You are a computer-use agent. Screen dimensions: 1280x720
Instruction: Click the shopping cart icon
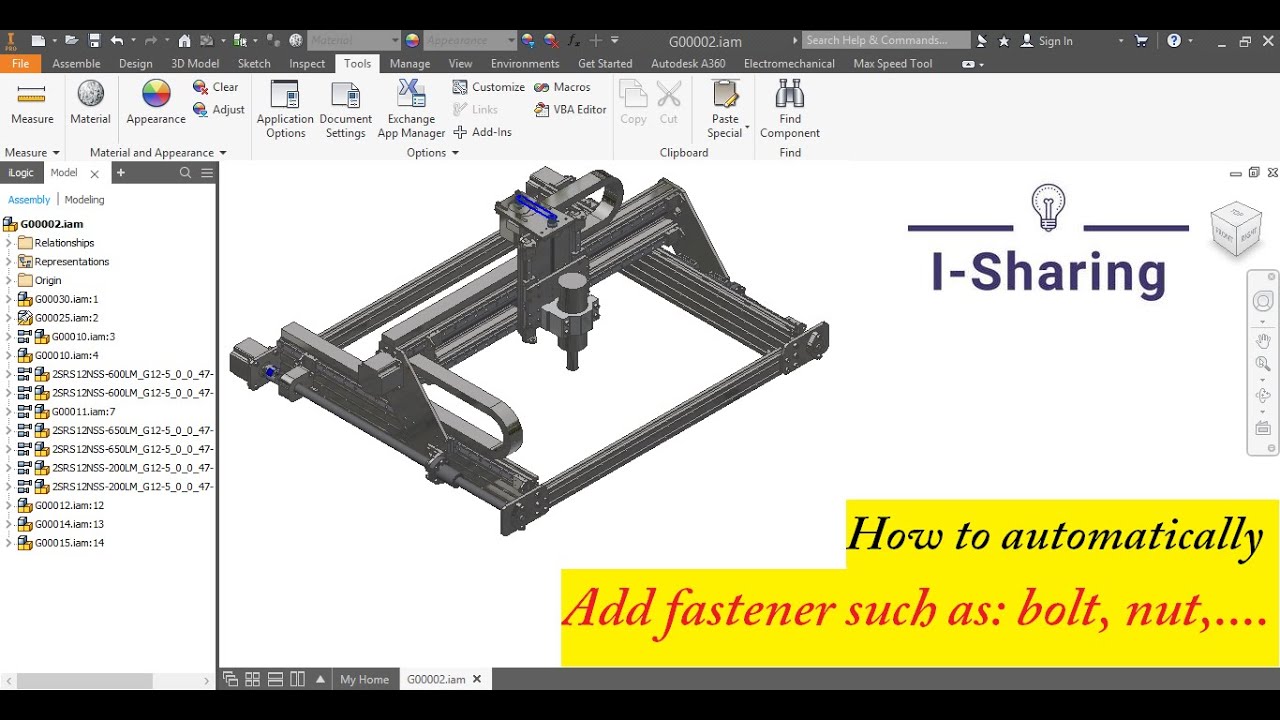1142,41
